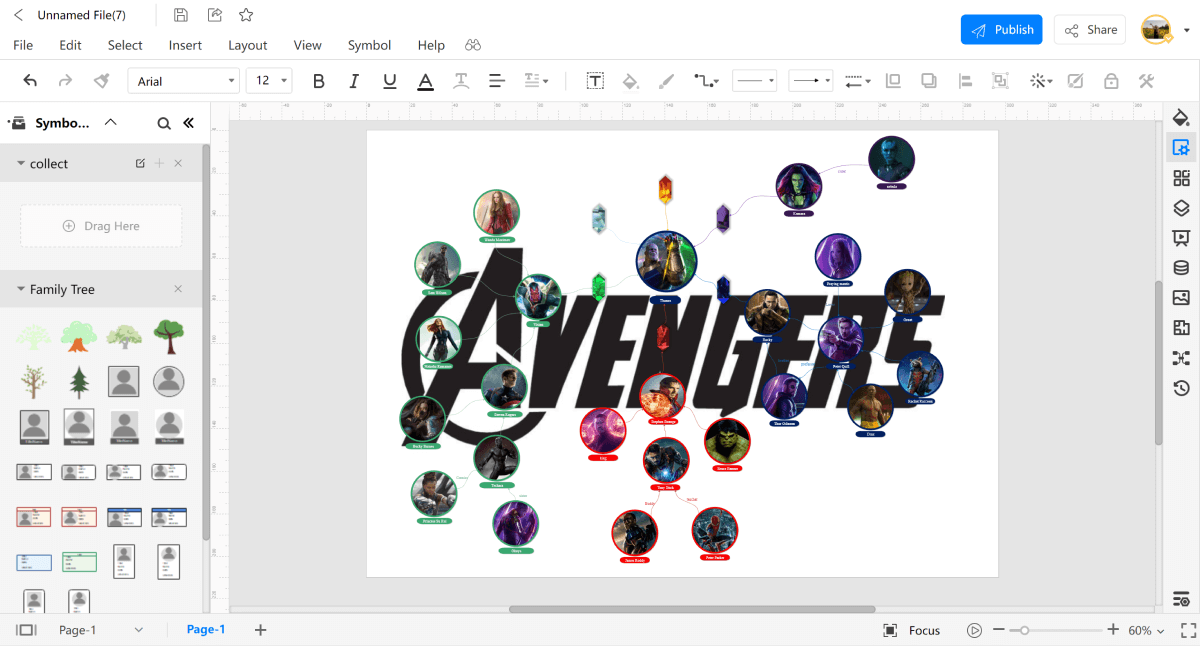The height and width of the screenshot is (646, 1200).
Task: Select the round gray avatar symbol
Action: coord(168,381)
